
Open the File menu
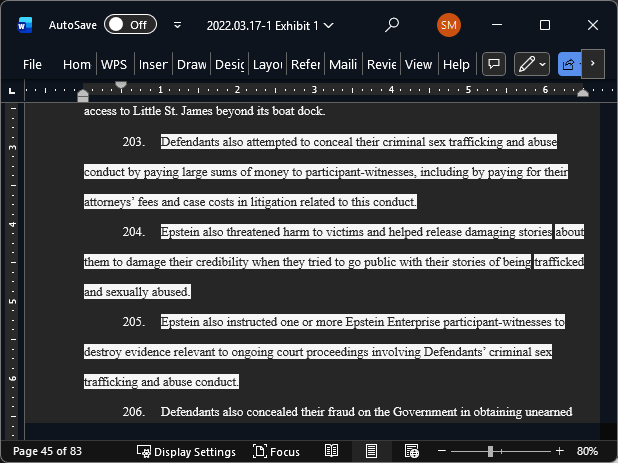(x=32, y=64)
